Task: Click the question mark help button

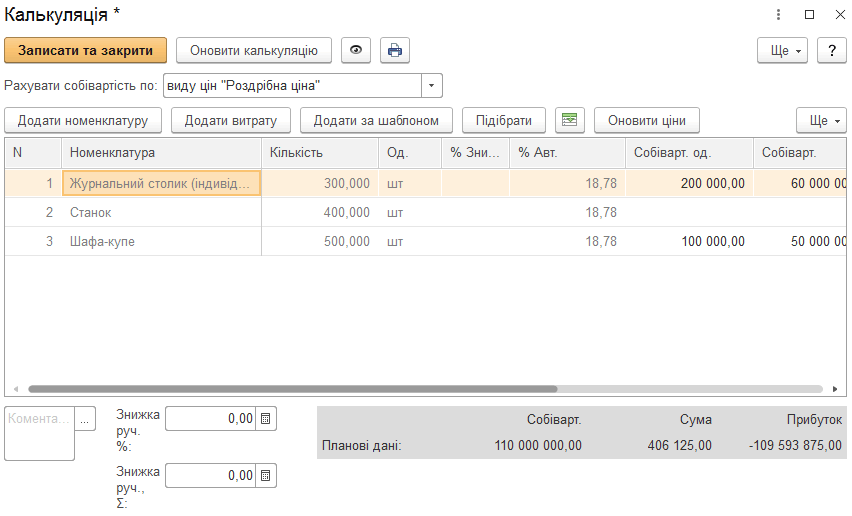Action: tap(832, 51)
